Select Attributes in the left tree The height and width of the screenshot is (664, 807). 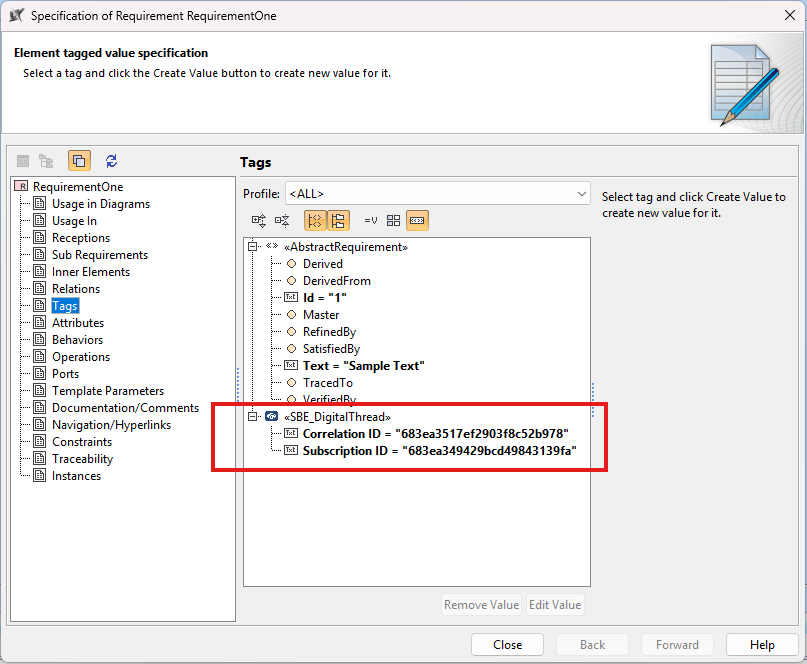coord(77,323)
